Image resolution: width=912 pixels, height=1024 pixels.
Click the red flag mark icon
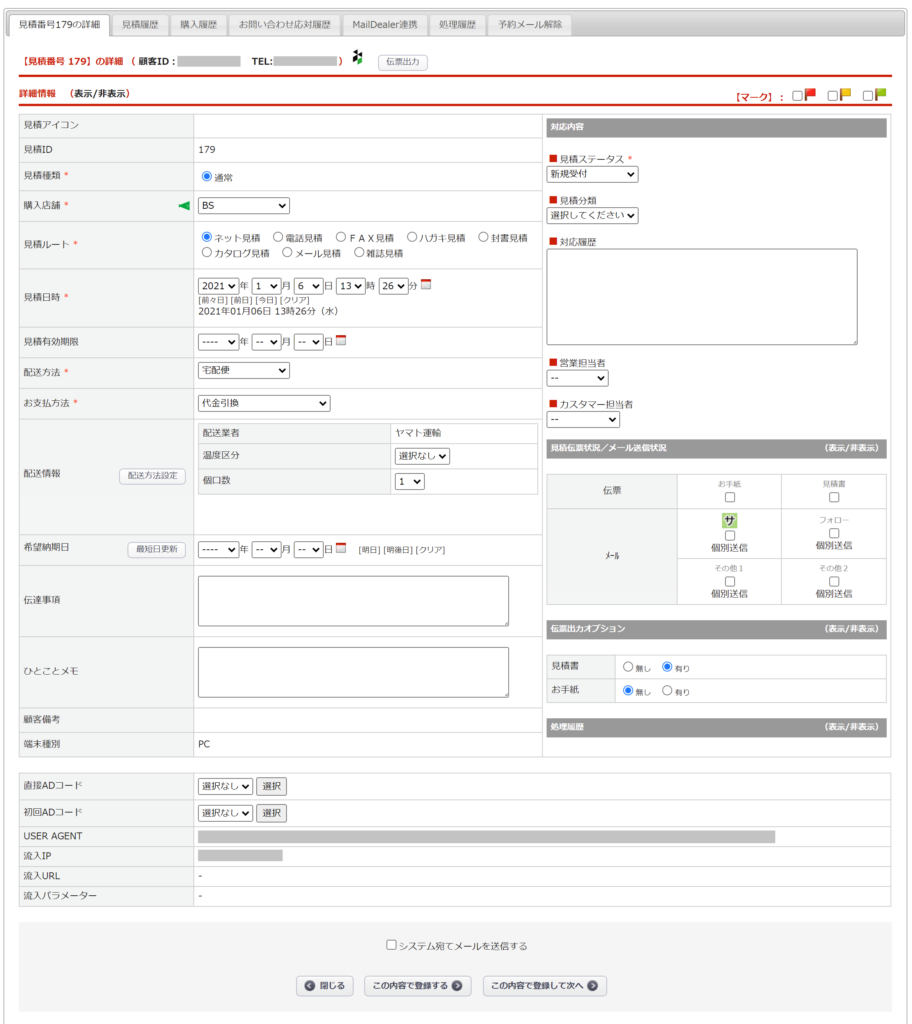tap(810, 95)
